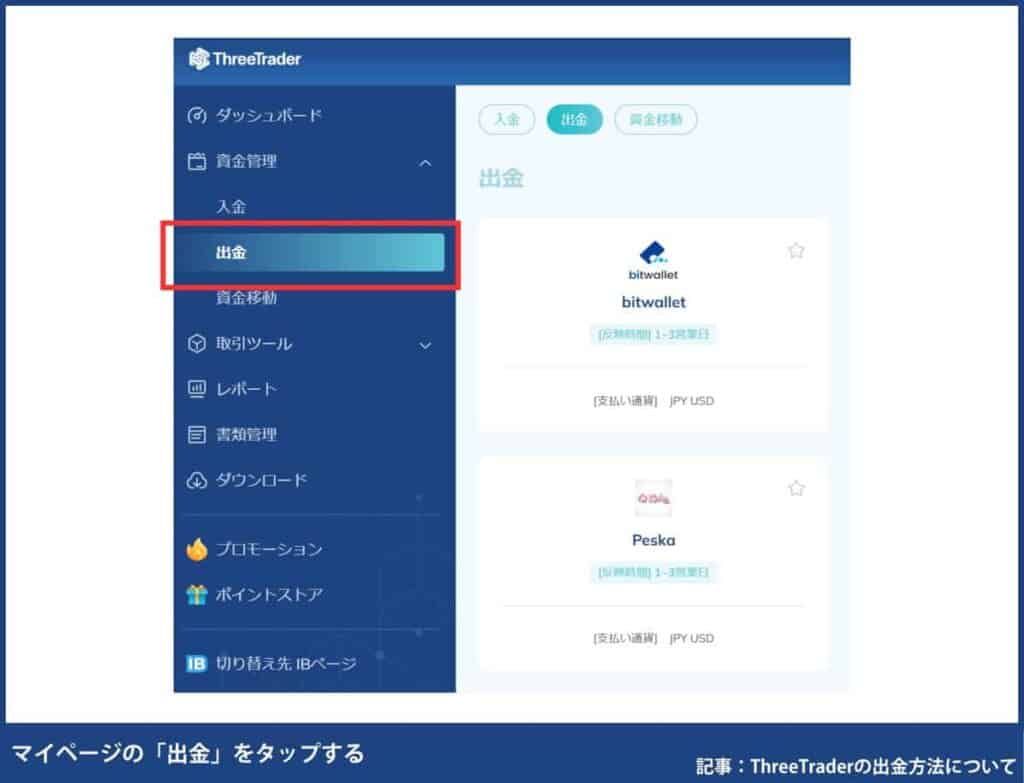The height and width of the screenshot is (783, 1024).
Task: Open the ダッシュボード gauge icon
Action: [x=197, y=116]
